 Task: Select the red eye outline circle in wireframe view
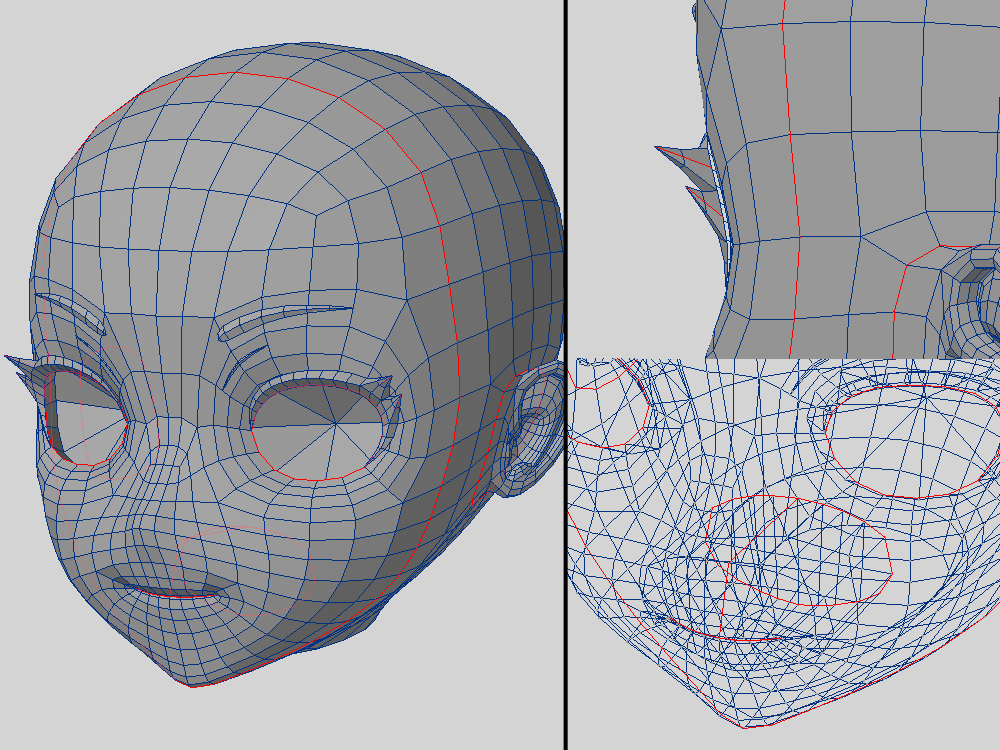(x=912, y=442)
